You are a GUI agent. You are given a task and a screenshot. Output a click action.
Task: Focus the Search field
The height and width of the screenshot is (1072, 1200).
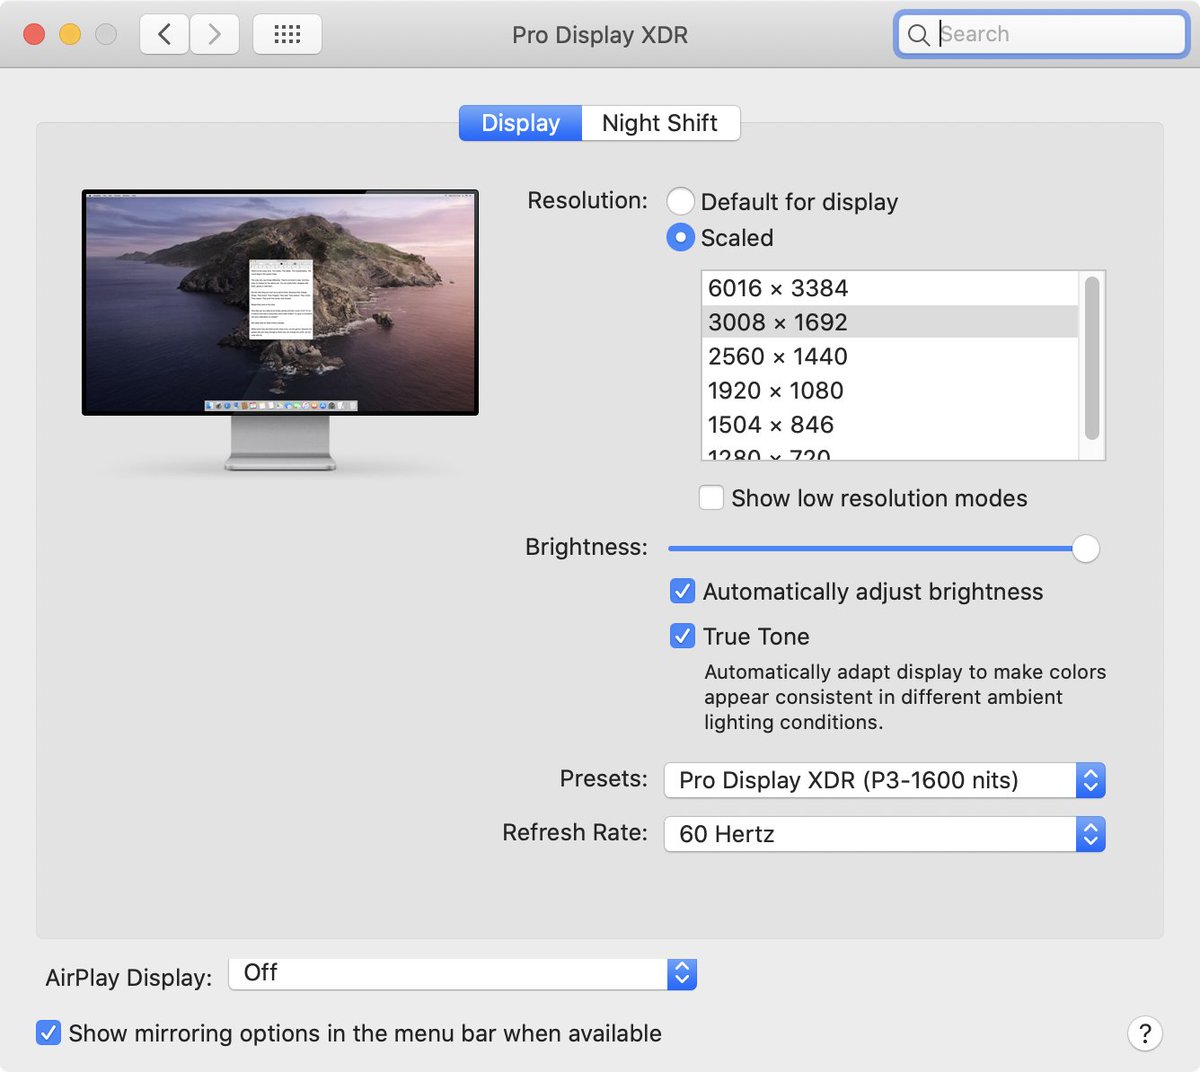(x=1041, y=35)
